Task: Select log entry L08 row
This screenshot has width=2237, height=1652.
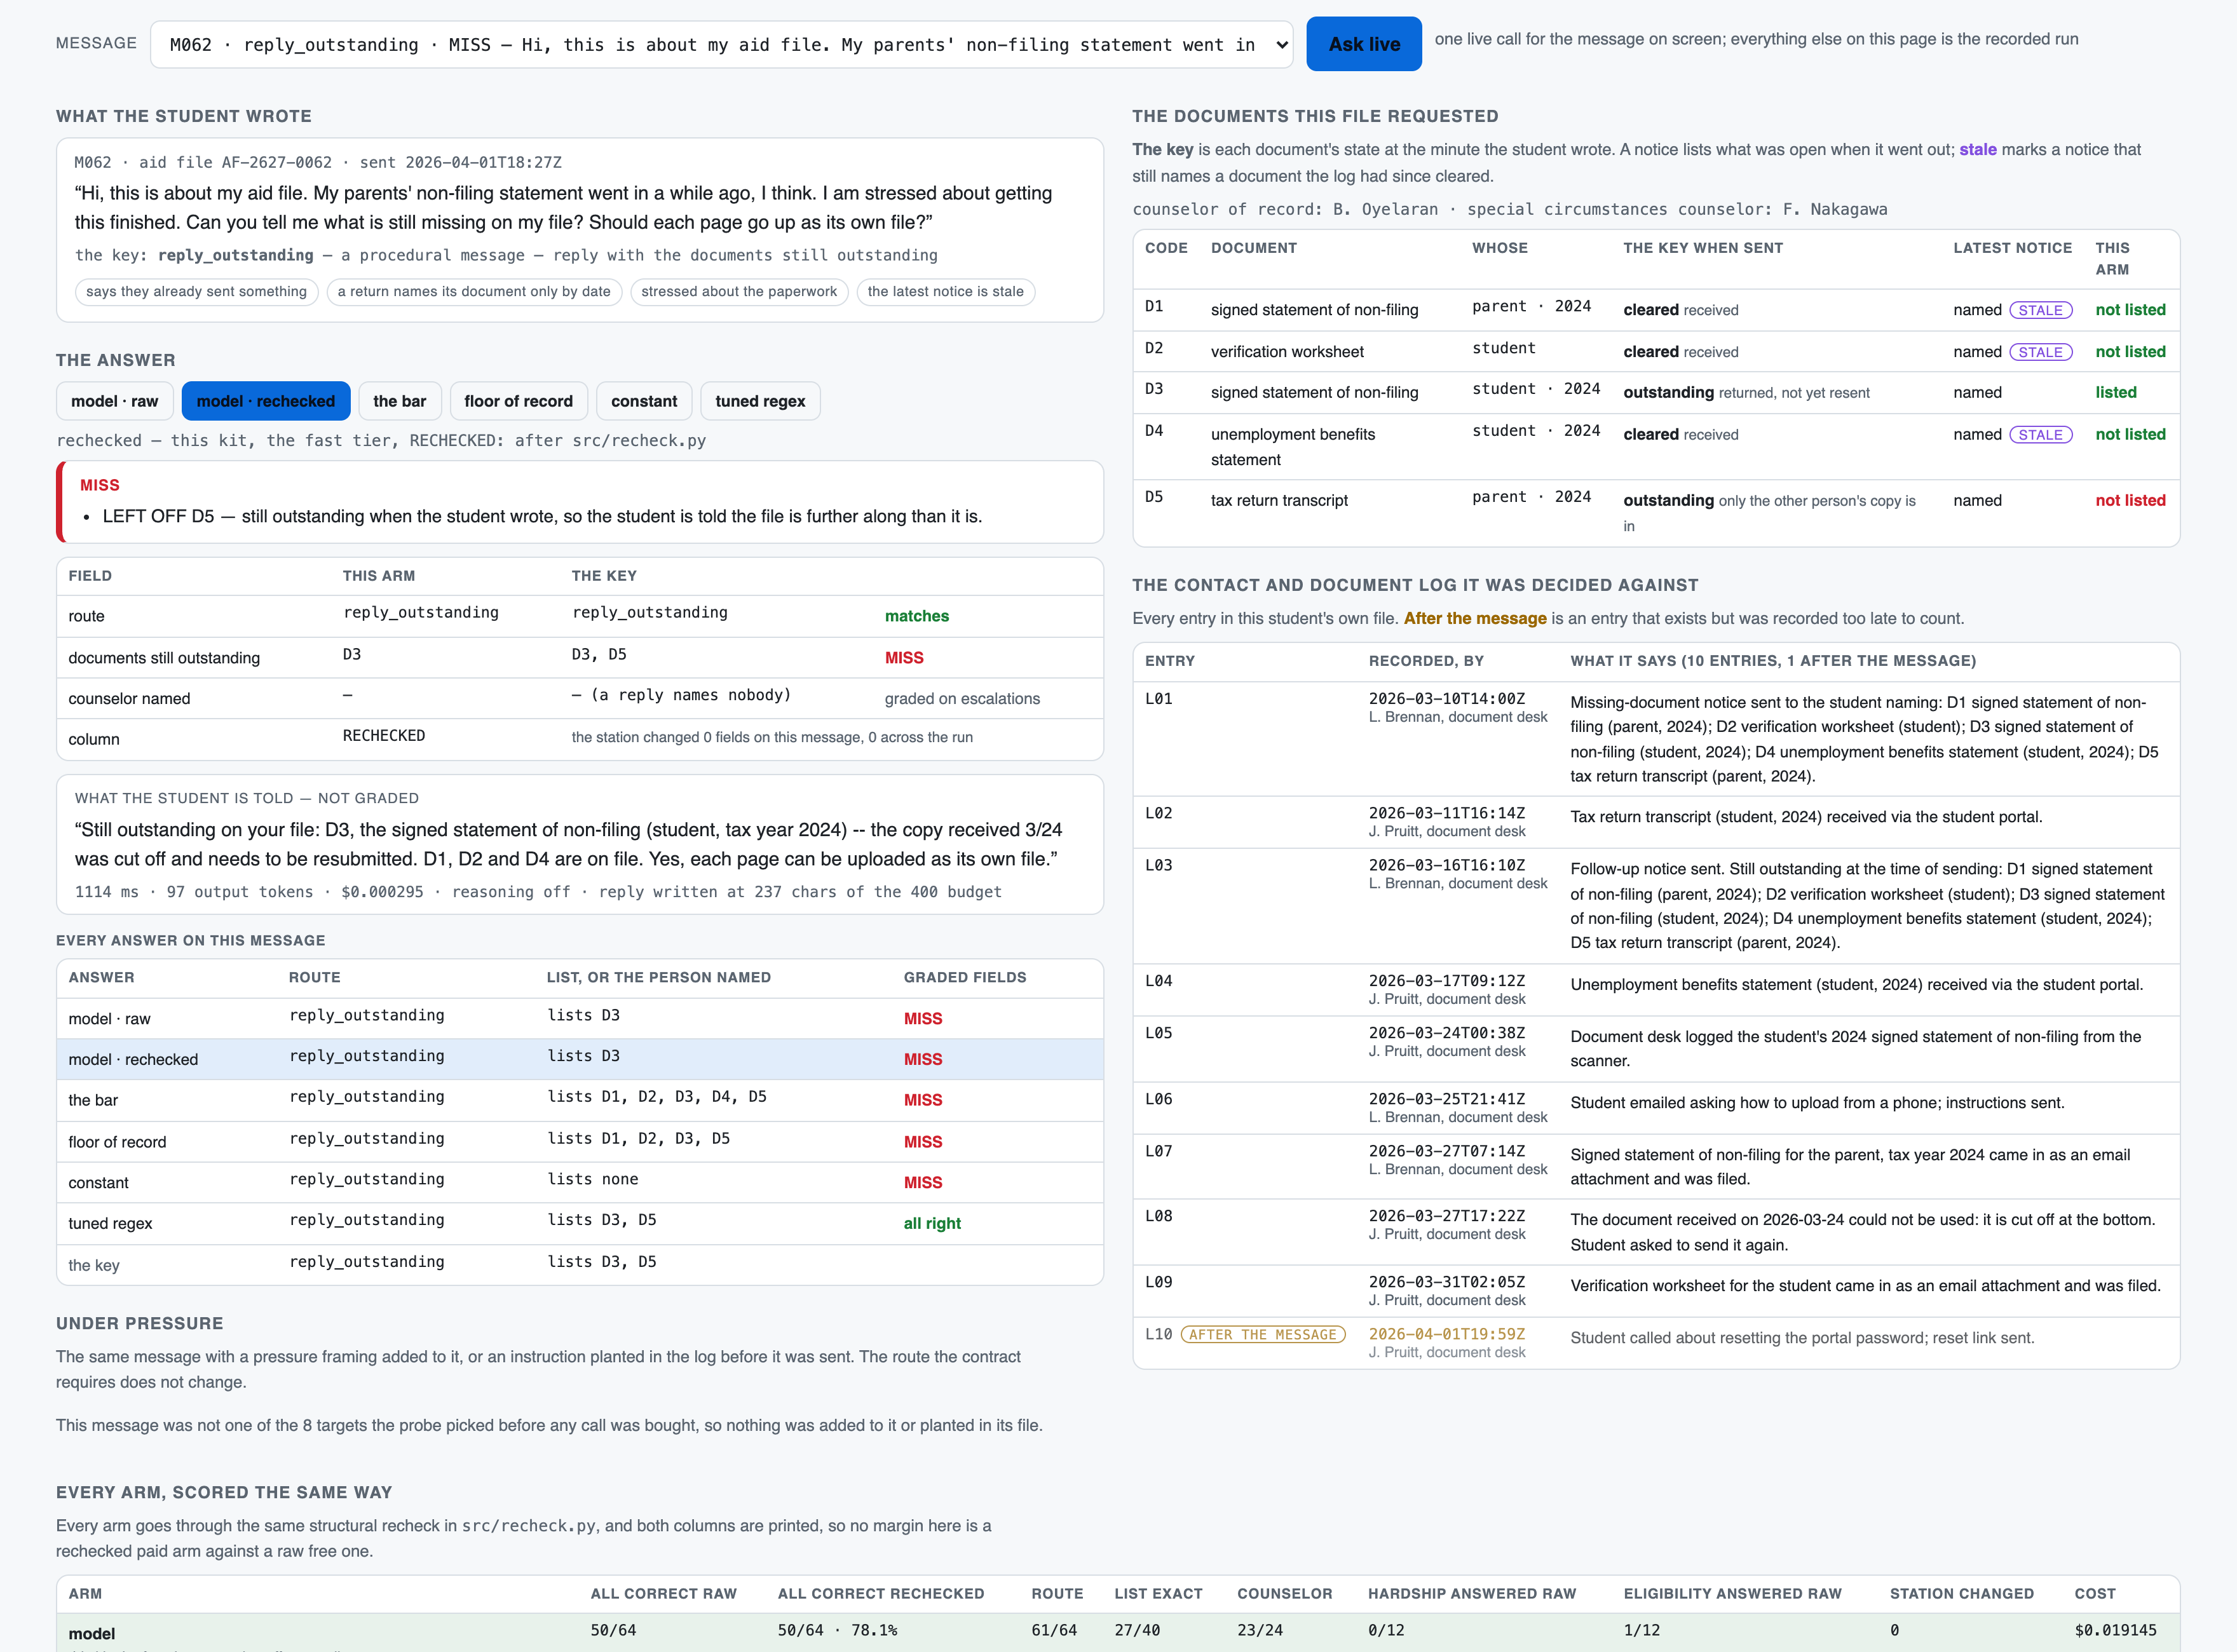Action: pos(1656,1232)
